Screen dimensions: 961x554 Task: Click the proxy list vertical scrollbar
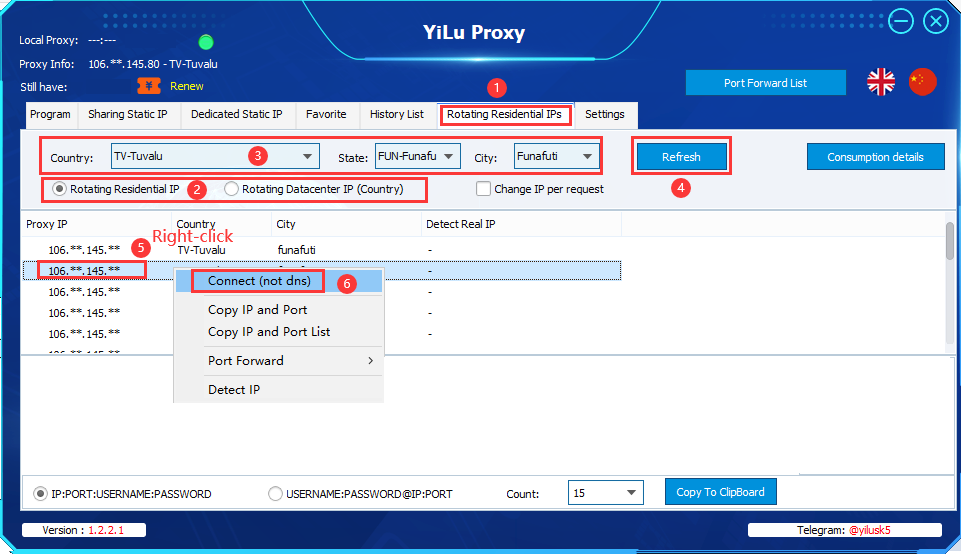[948, 240]
